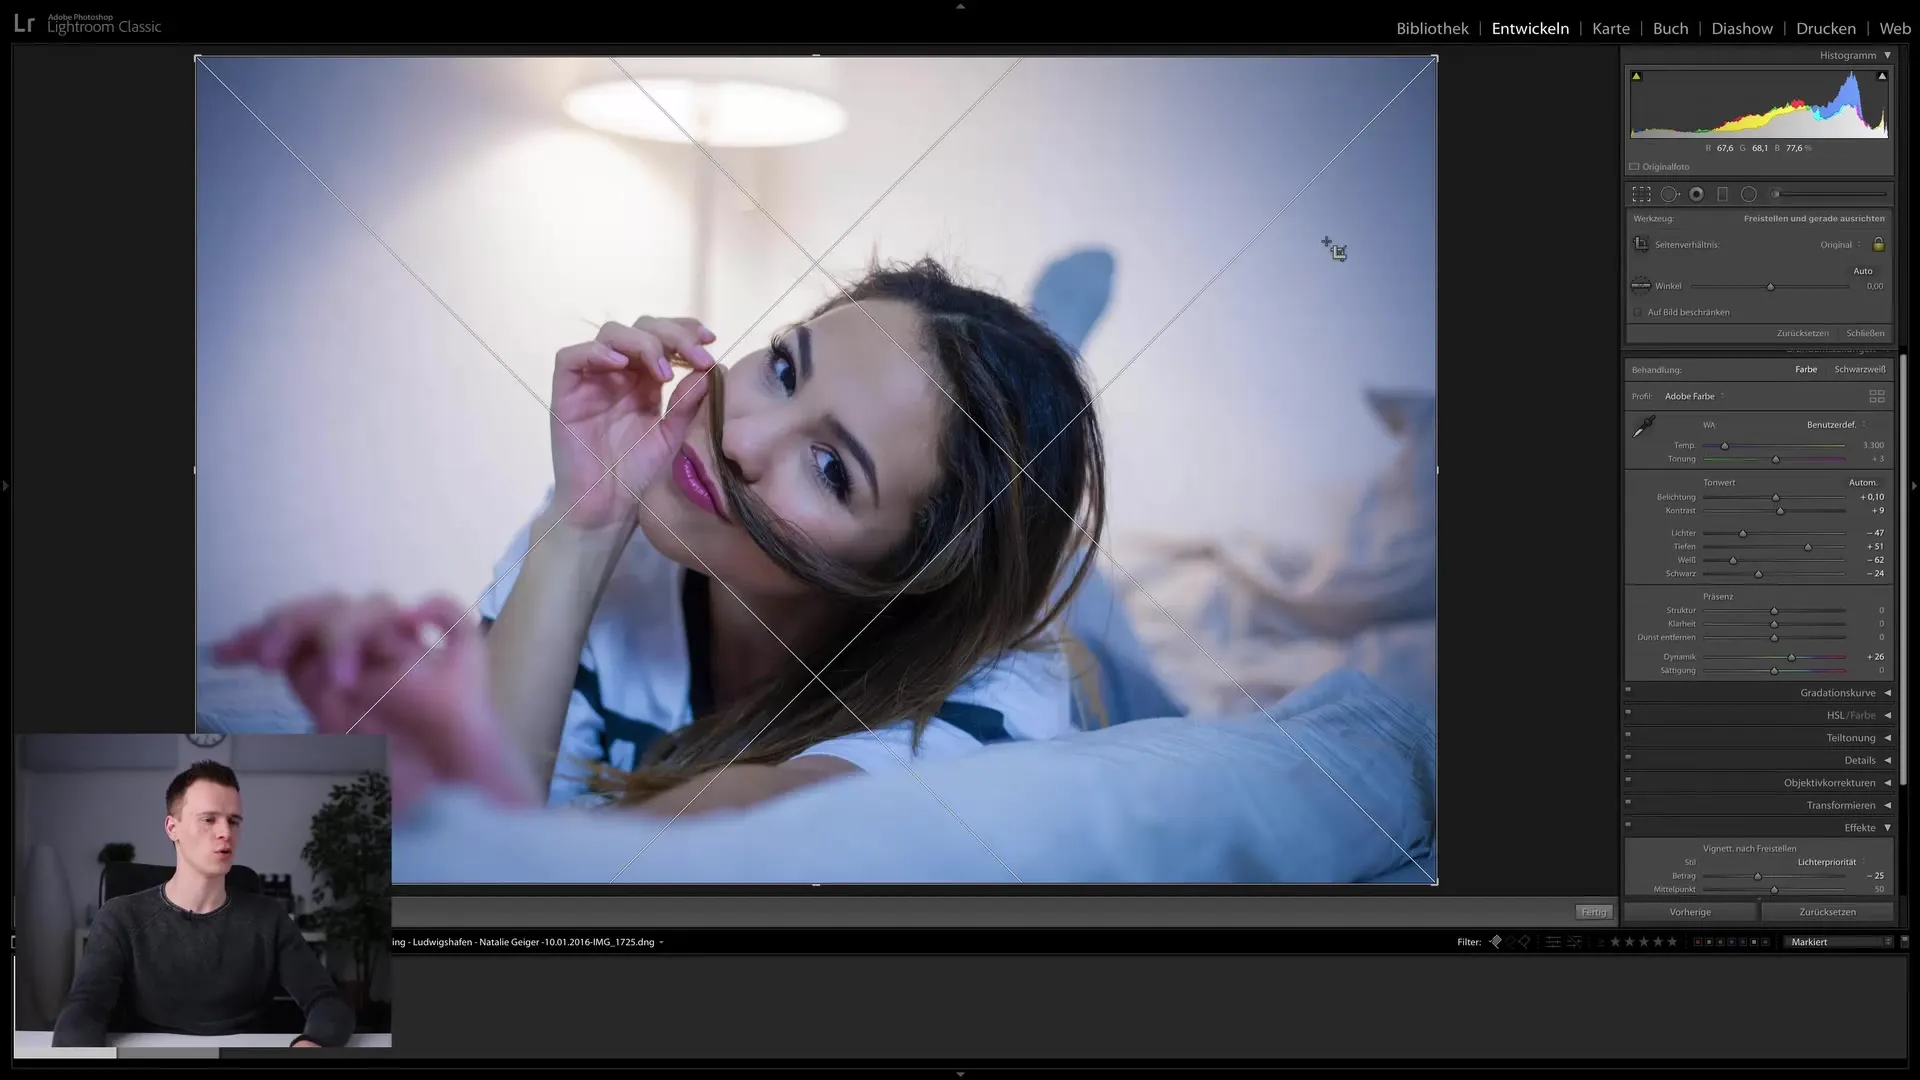The width and height of the screenshot is (1920, 1080).
Task: Toggle Details panel on/off switch
Action: (x=1628, y=757)
